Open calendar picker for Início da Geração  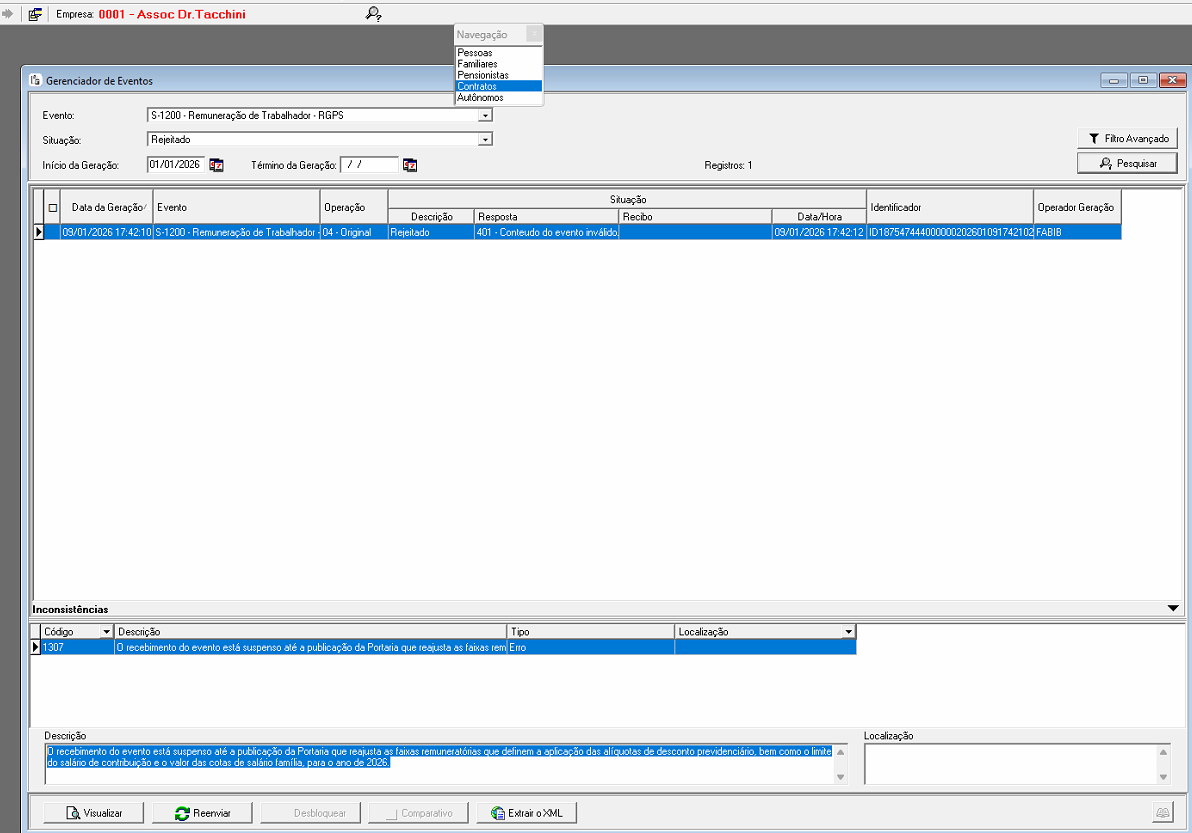[x=216, y=165]
